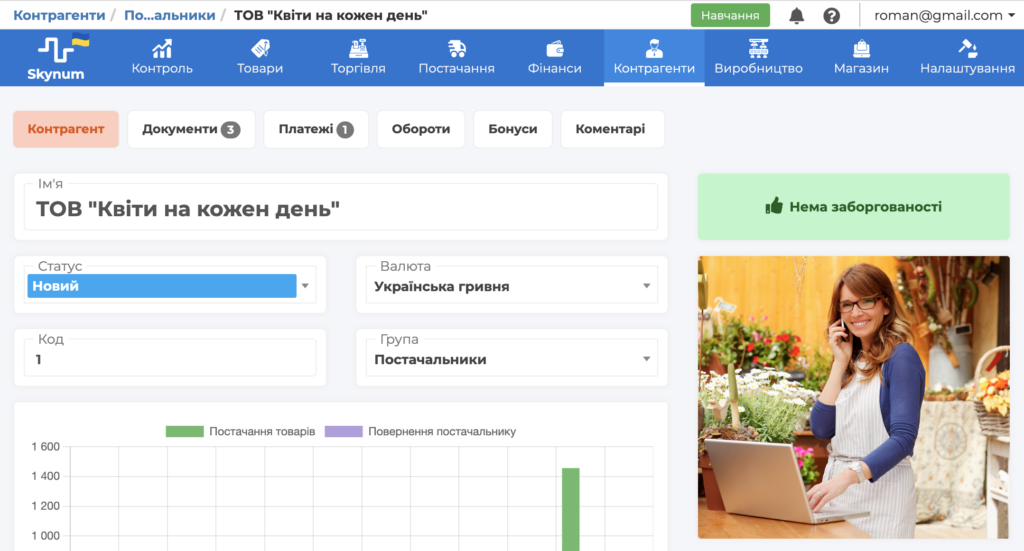Image resolution: width=1024 pixels, height=551 pixels.
Task: Open the roman@gmail.com account menu
Action: coord(944,16)
